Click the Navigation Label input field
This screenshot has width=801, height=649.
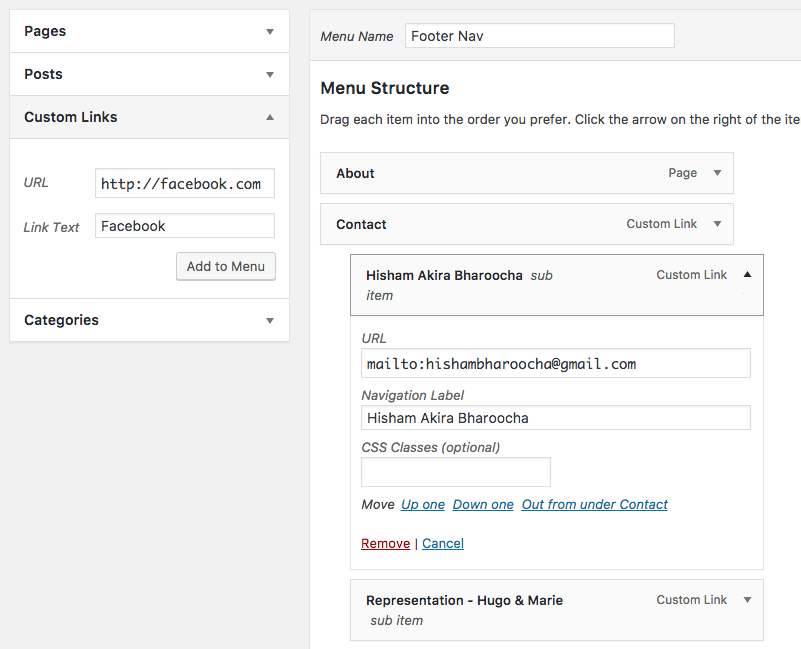[x=556, y=418]
